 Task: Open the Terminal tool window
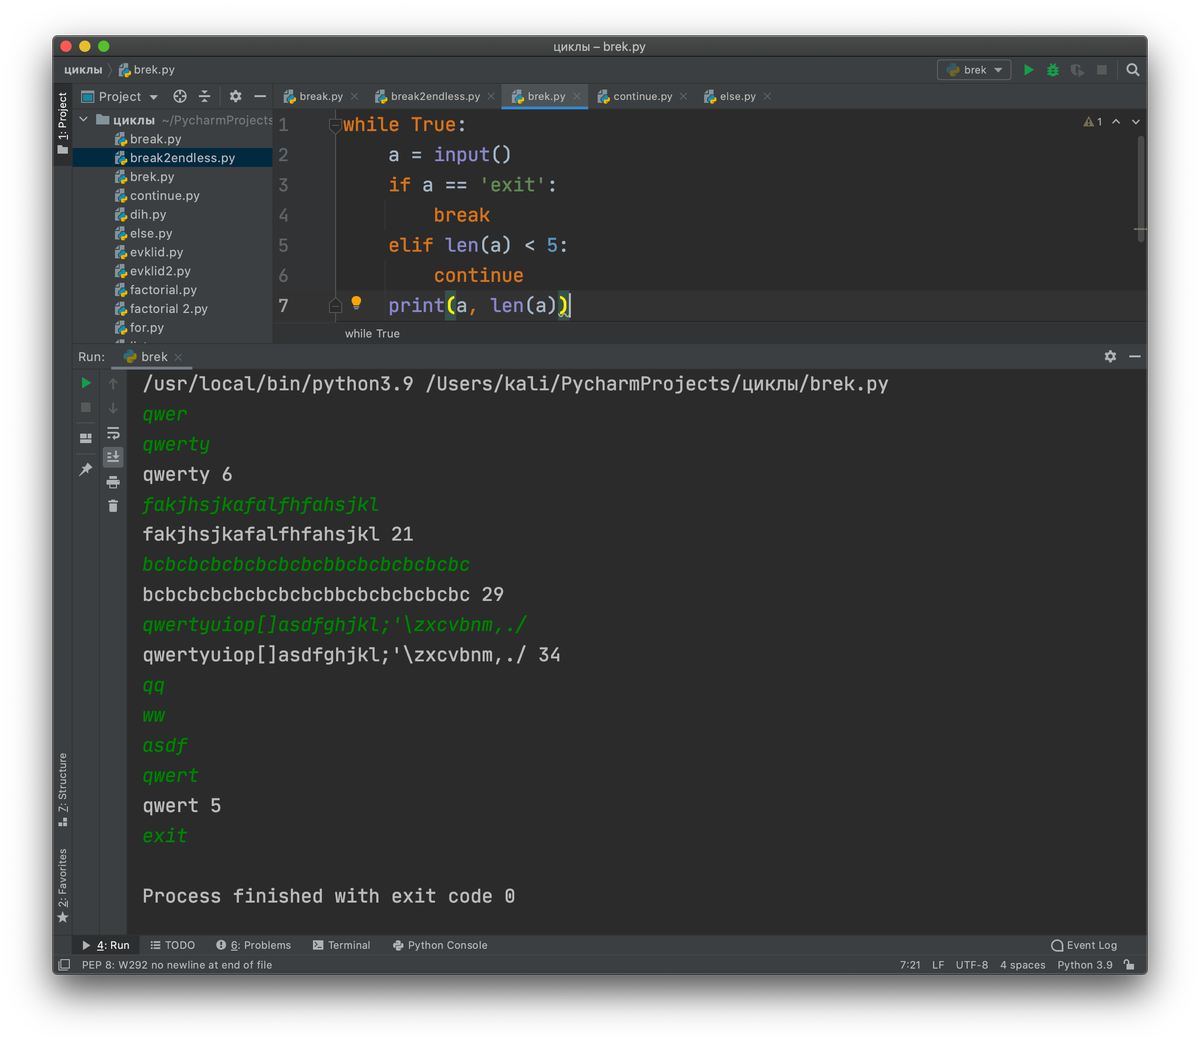341,945
